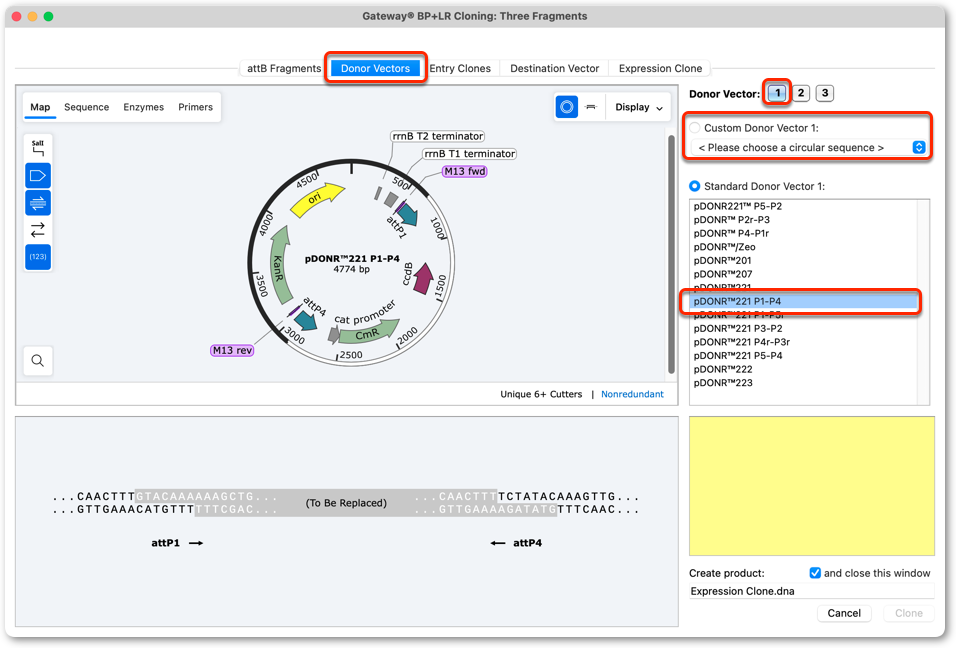Switch to linear map view icon
The height and width of the screenshot is (648, 956).
[591, 107]
